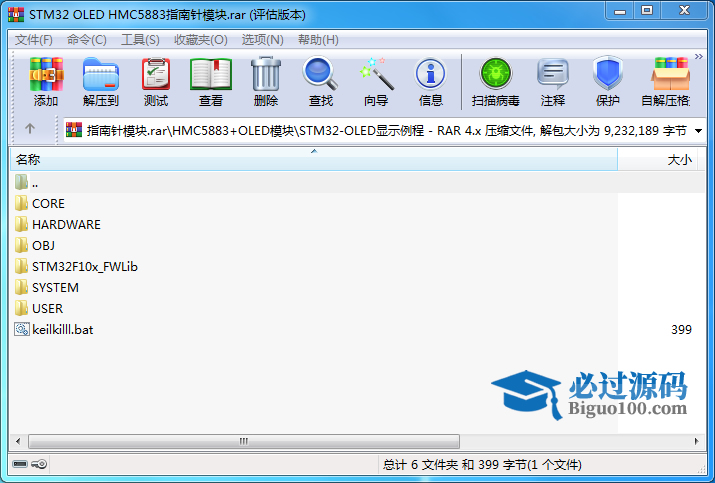Select the OBJ folder icon
Viewport: 715px width, 483px height.
coord(21,245)
